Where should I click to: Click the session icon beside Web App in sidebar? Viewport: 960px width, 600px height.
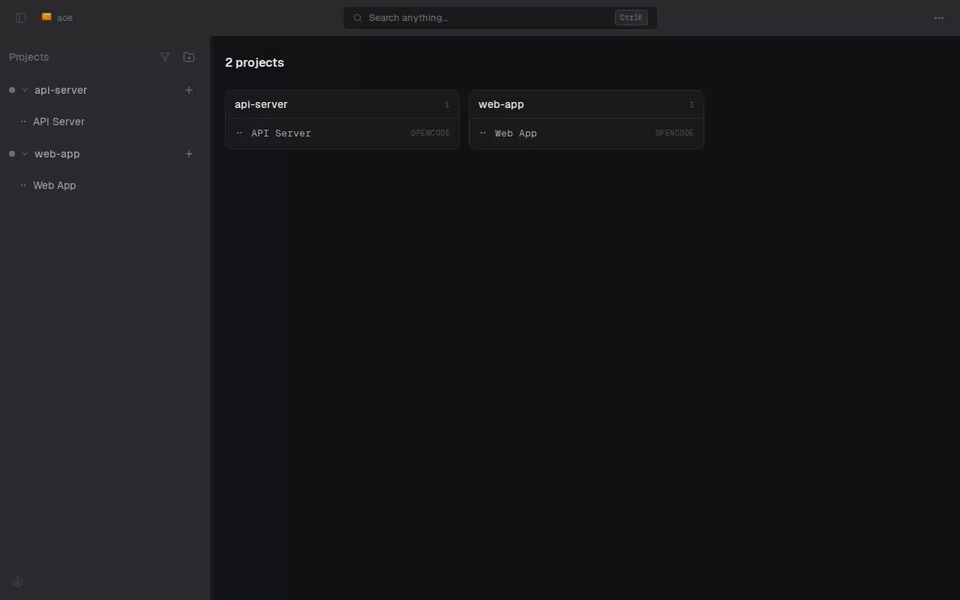pos(24,185)
